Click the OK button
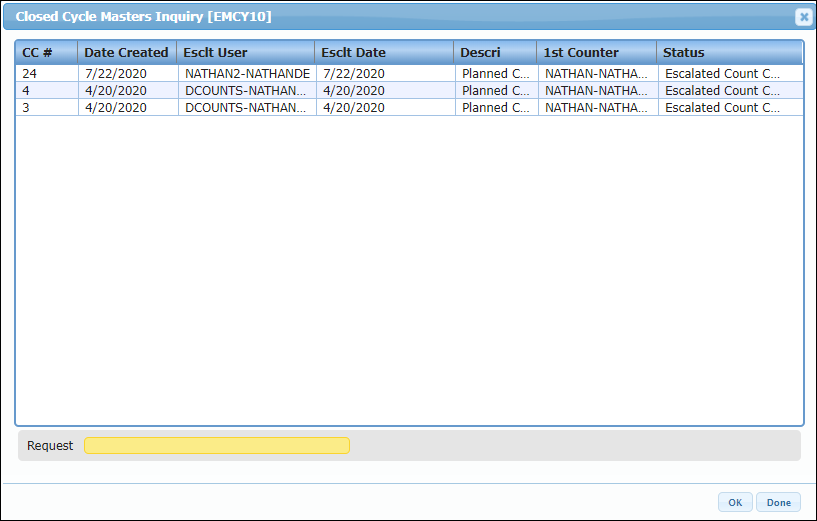Image resolution: width=817 pixels, height=521 pixels. tap(735, 502)
